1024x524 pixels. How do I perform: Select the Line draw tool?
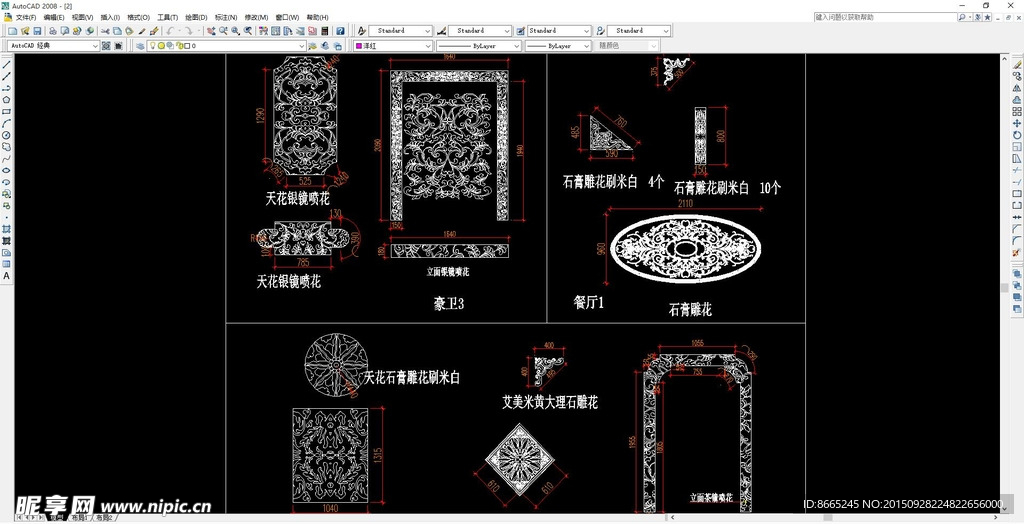pos(7,64)
